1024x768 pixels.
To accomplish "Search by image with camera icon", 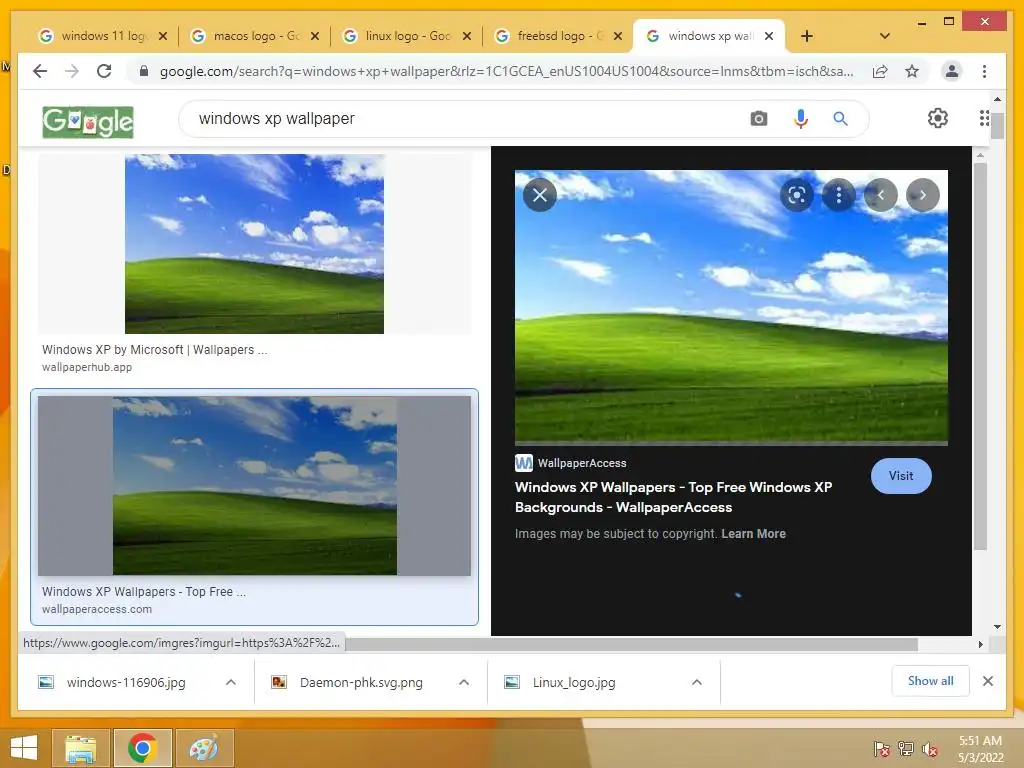I will pyautogui.click(x=759, y=119).
